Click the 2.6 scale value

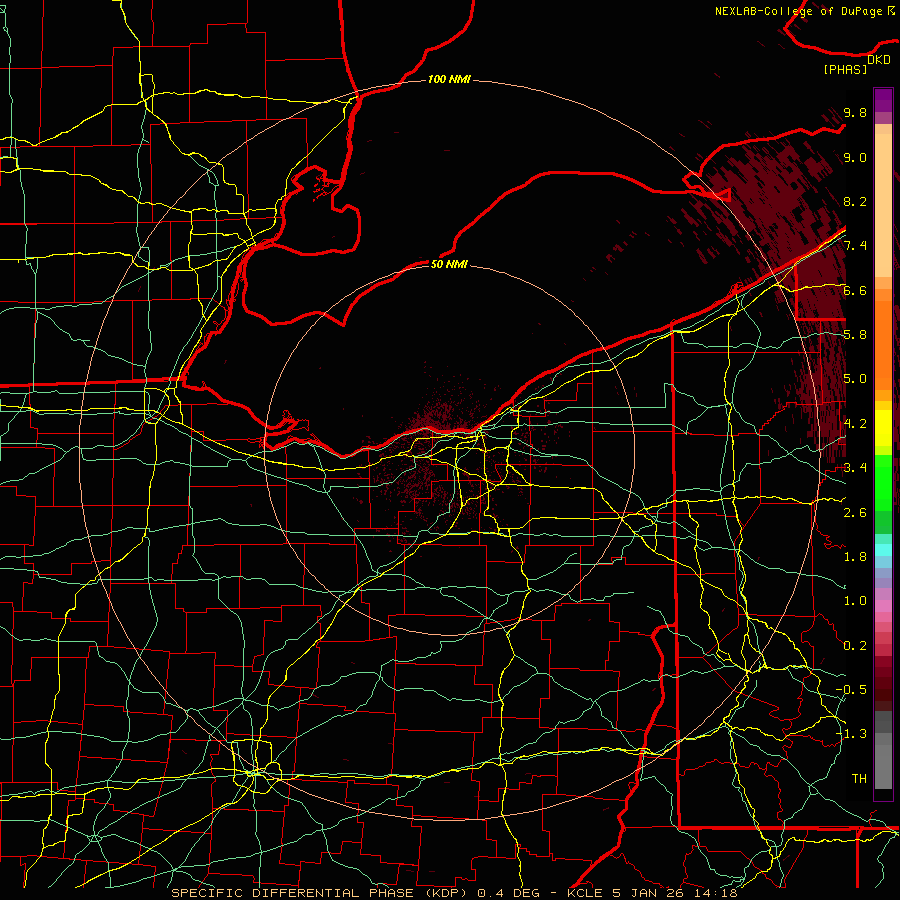coord(855,513)
